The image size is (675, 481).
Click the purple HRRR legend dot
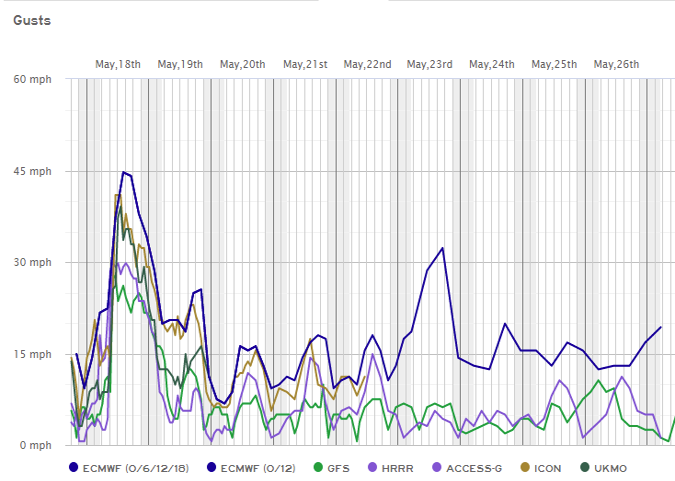click(x=372, y=468)
